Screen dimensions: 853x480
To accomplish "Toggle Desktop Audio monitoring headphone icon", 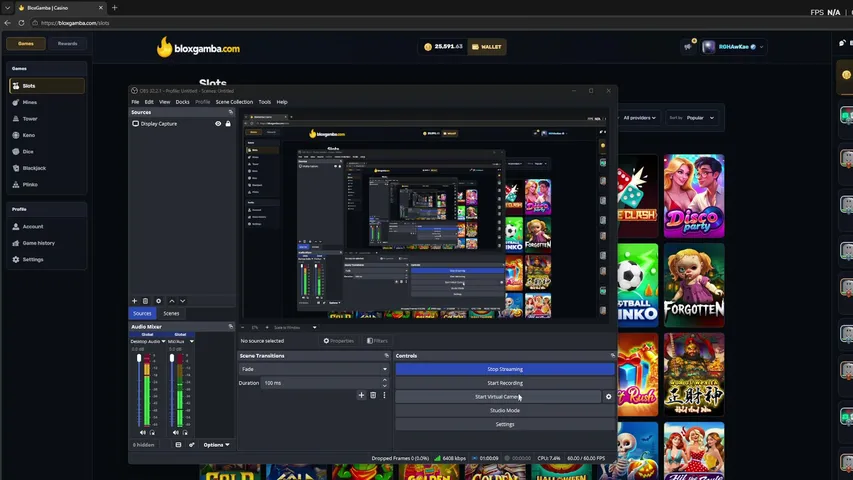I will pos(152,433).
